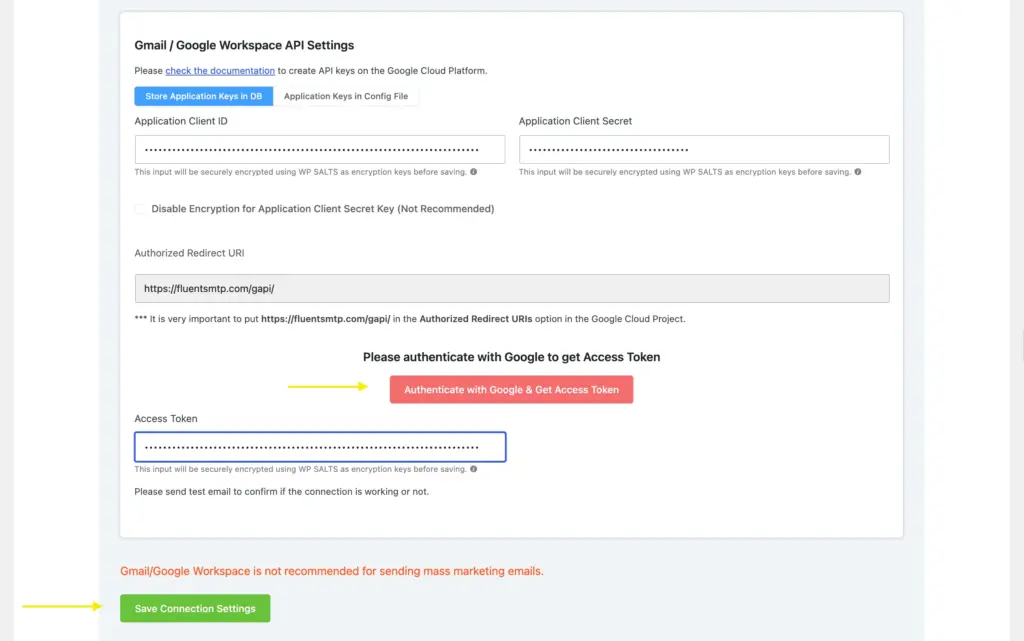Focus the Access Token input field
1024x641 pixels.
(320, 447)
